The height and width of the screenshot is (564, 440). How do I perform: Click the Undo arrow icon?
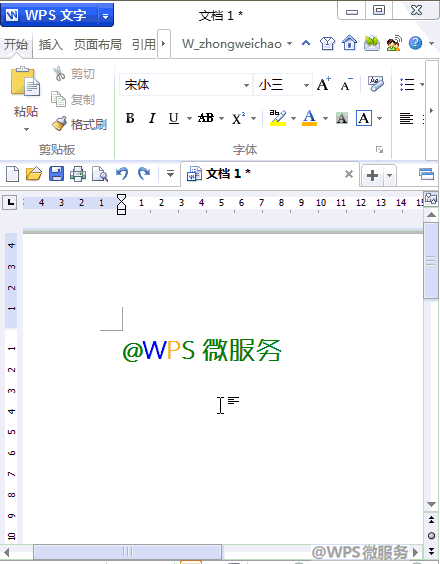[x=122, y=174]
